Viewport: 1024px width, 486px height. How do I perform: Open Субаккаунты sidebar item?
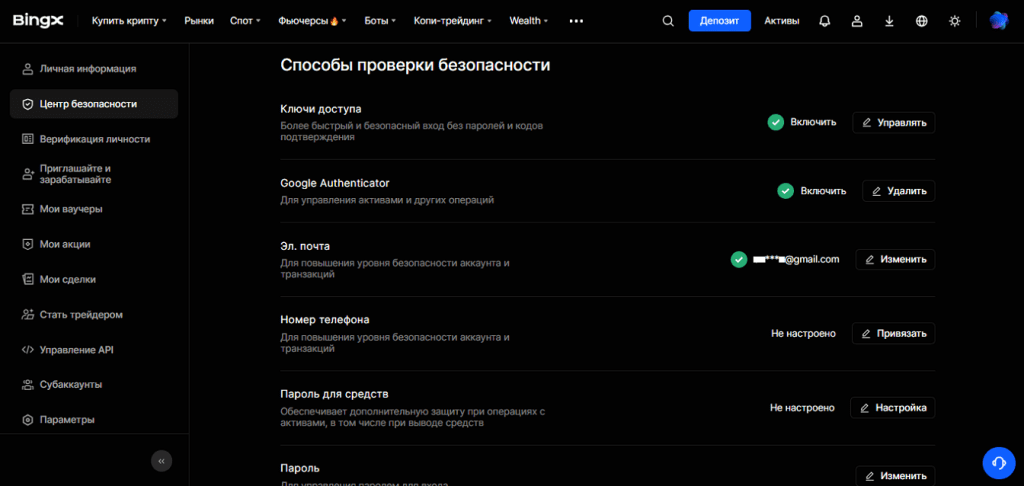[71, 384]
